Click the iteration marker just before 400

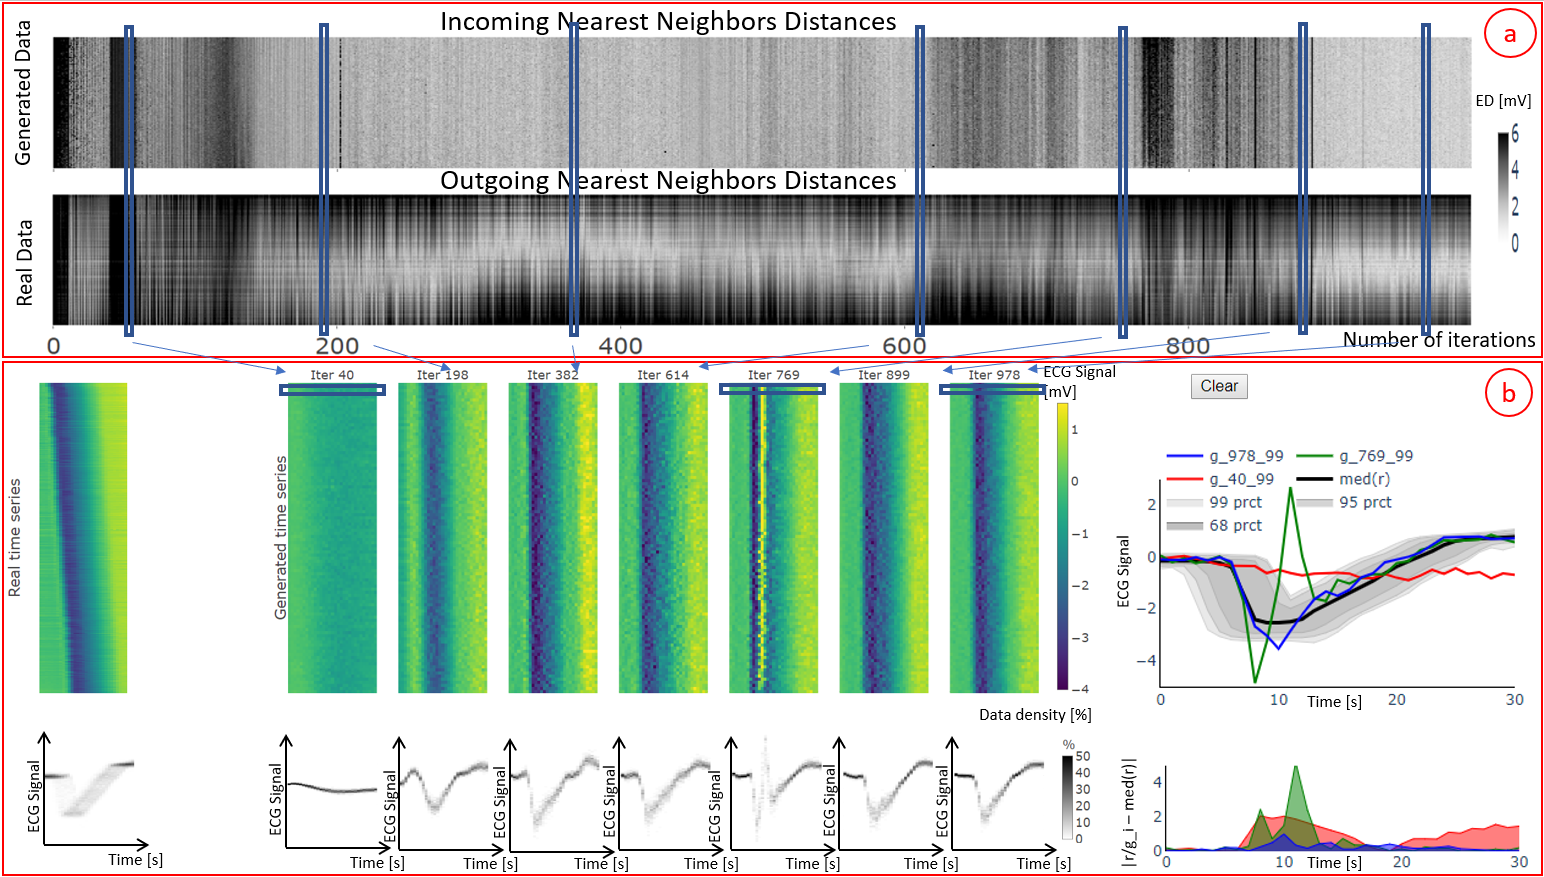point(573,180)
